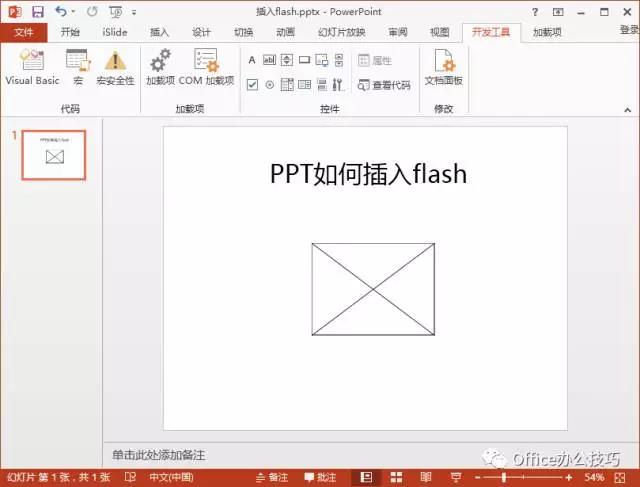
Task: Open Ribbon Display Options
Action: coord(558,12)
